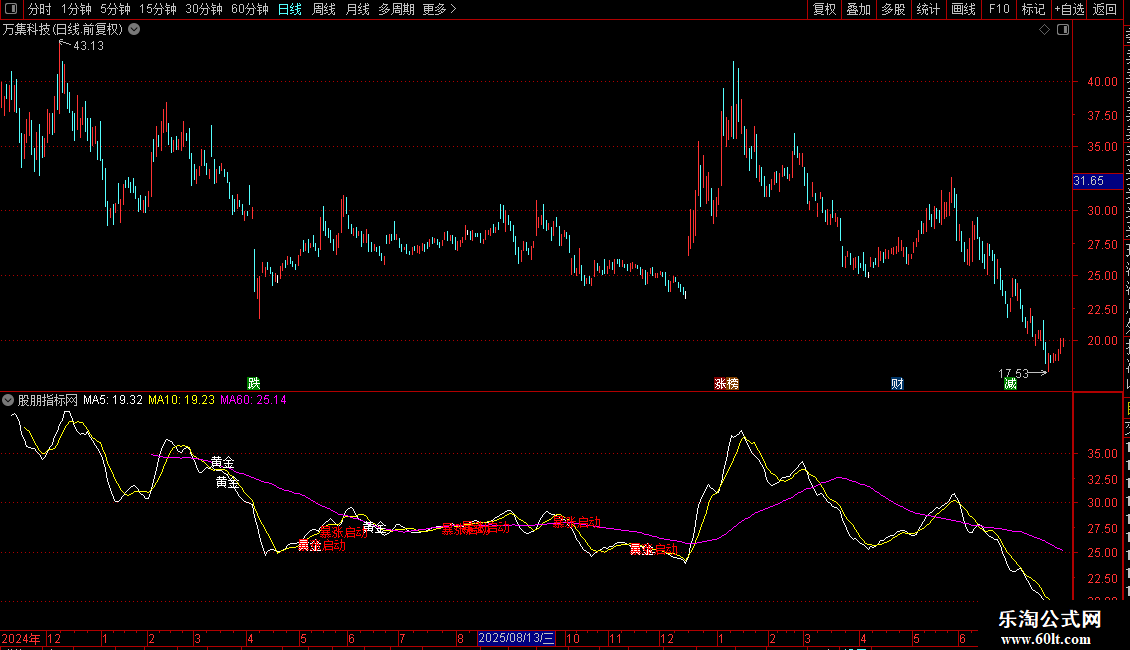1130x650 pixels.
Task: Click the 20.00 price axis label on main chart
Action: (1103, 341)
